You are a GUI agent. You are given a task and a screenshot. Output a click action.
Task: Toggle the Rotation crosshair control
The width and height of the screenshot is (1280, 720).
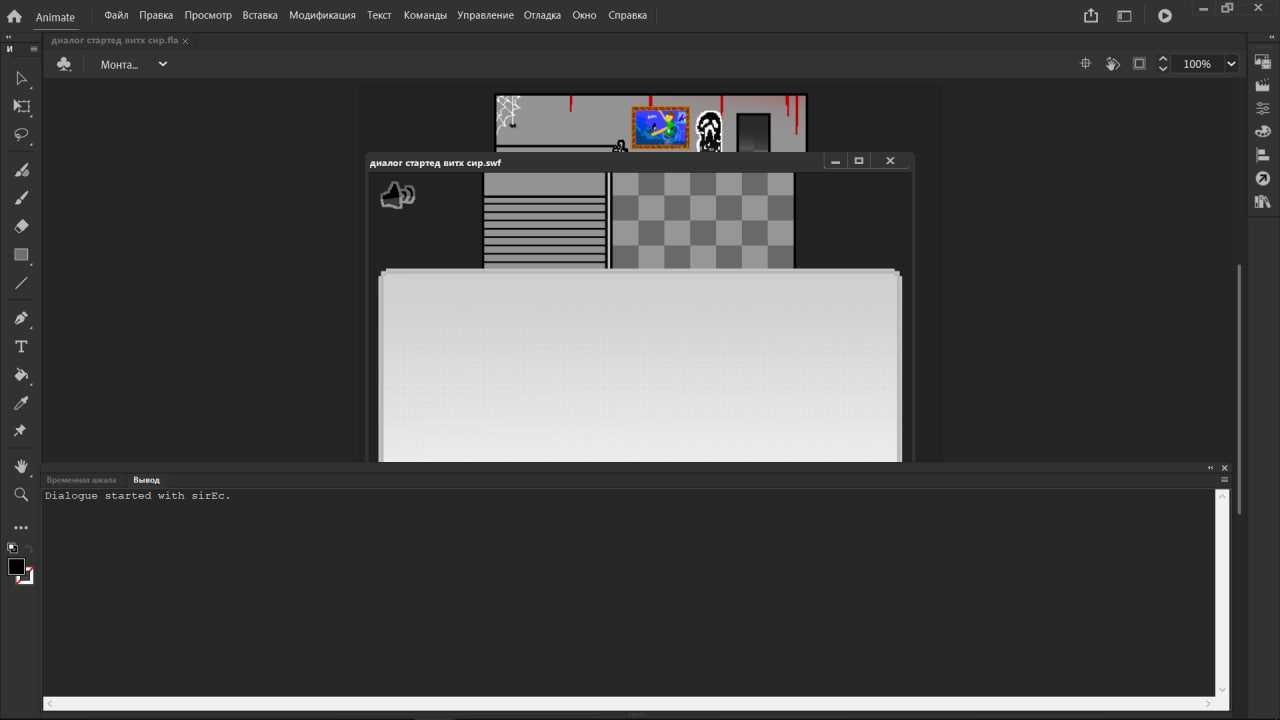pyautogui.click(x=1085, y=63)
